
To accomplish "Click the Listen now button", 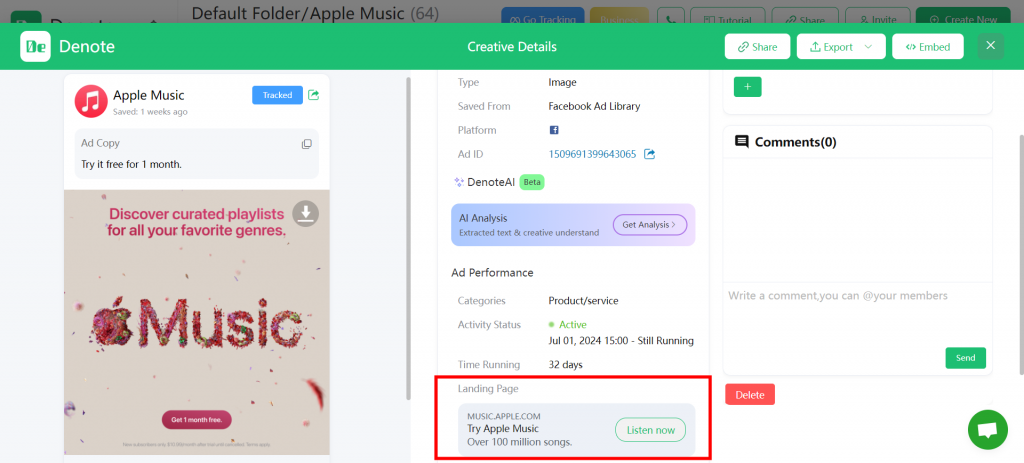I will click(650, 430).
